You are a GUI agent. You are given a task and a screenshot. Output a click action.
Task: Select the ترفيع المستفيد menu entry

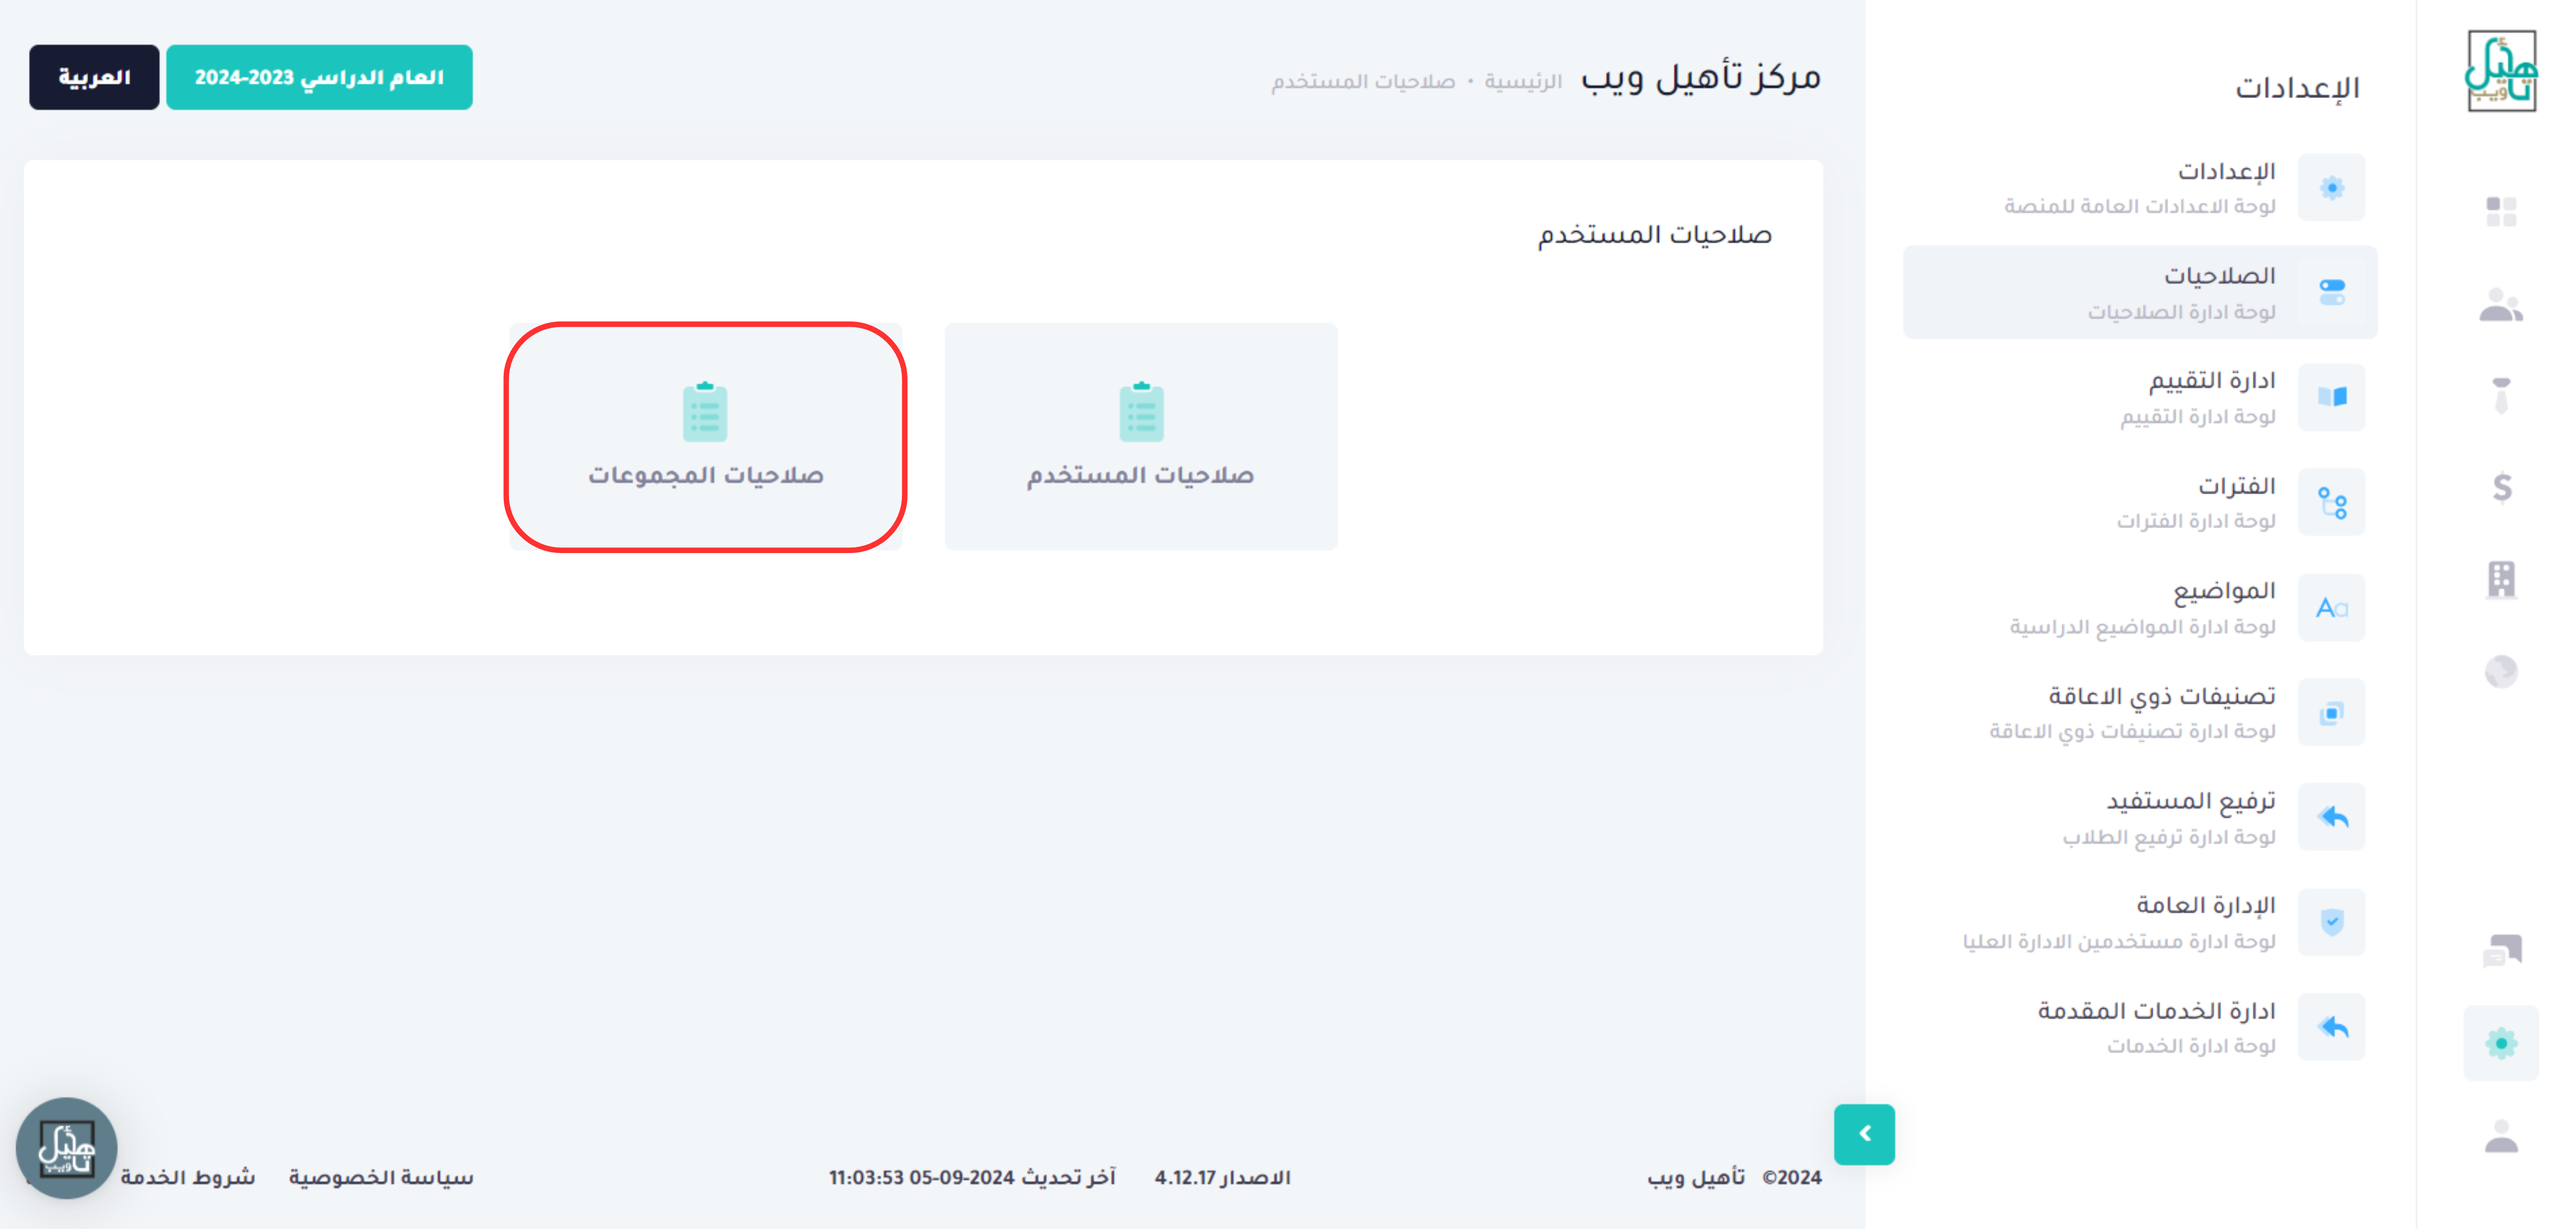click(x=2140, y=817)
